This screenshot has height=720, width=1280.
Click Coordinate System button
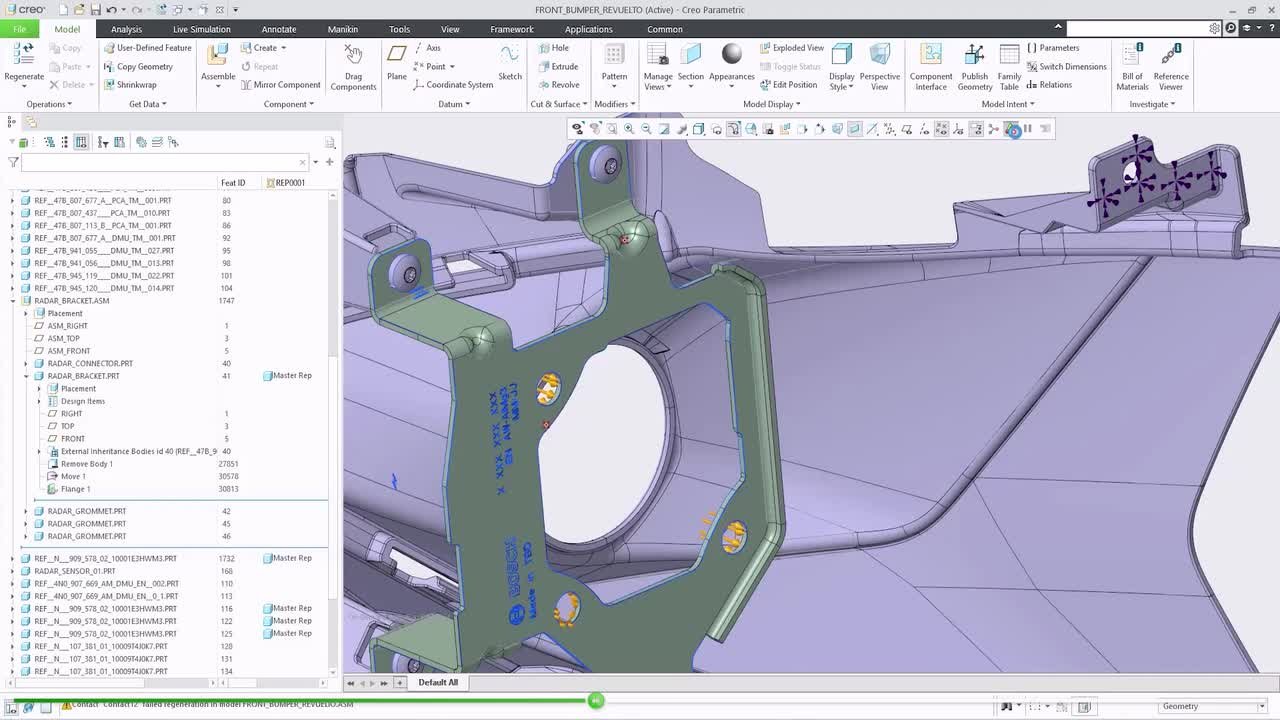click(x=452, y=85)
